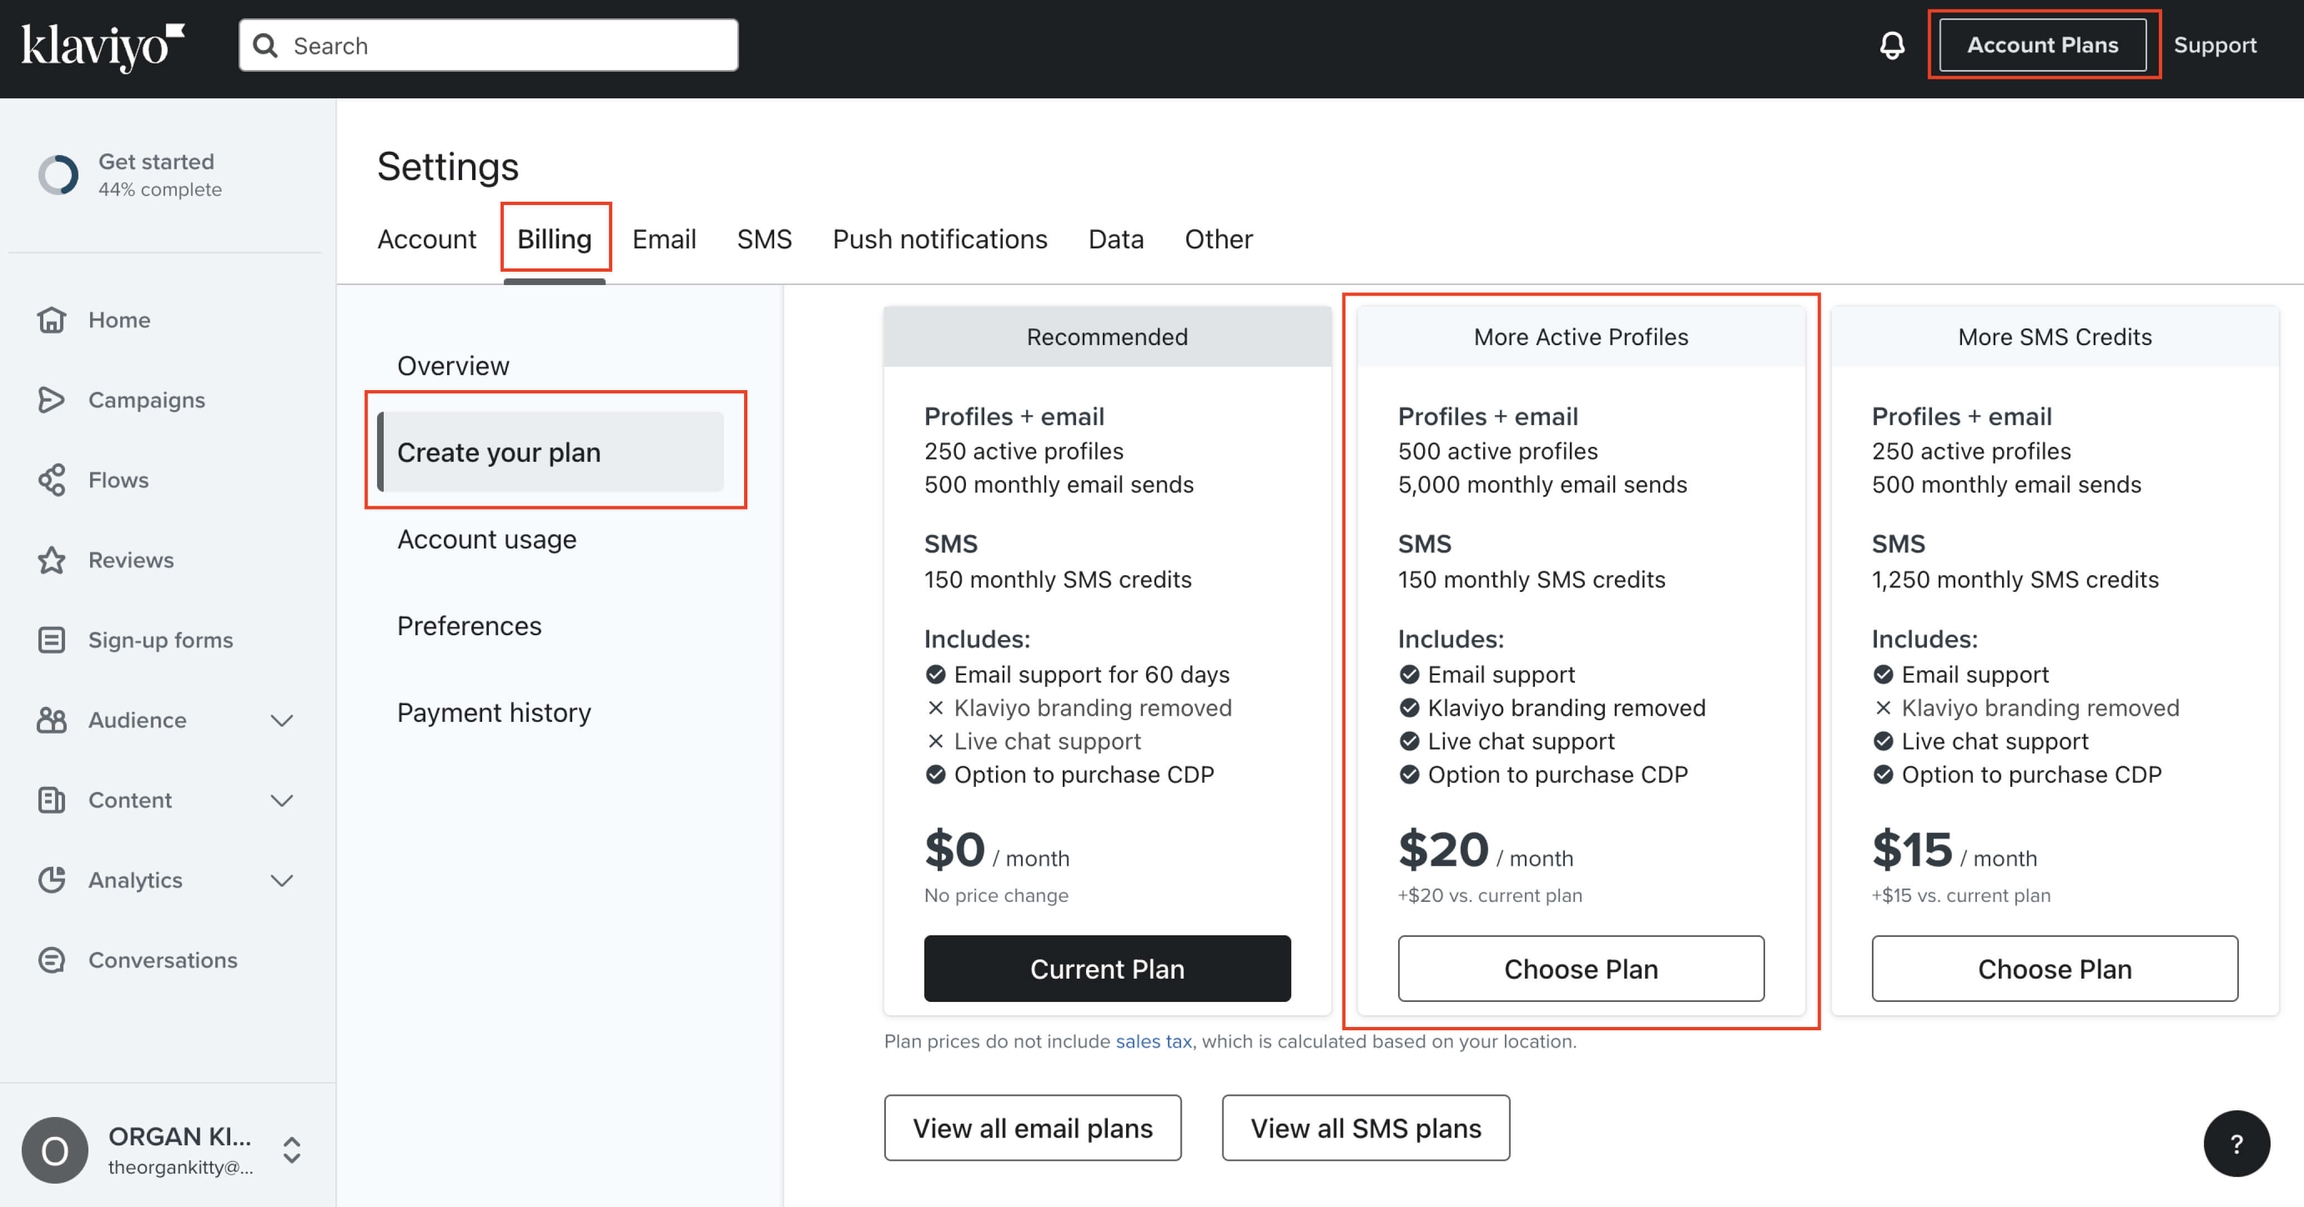Image resolution: width=2304 pixels, height=1207 pixels.
Task: Select the Campaigns icon in sidebar
Action: pyautogui.click(x=53, y=400)
